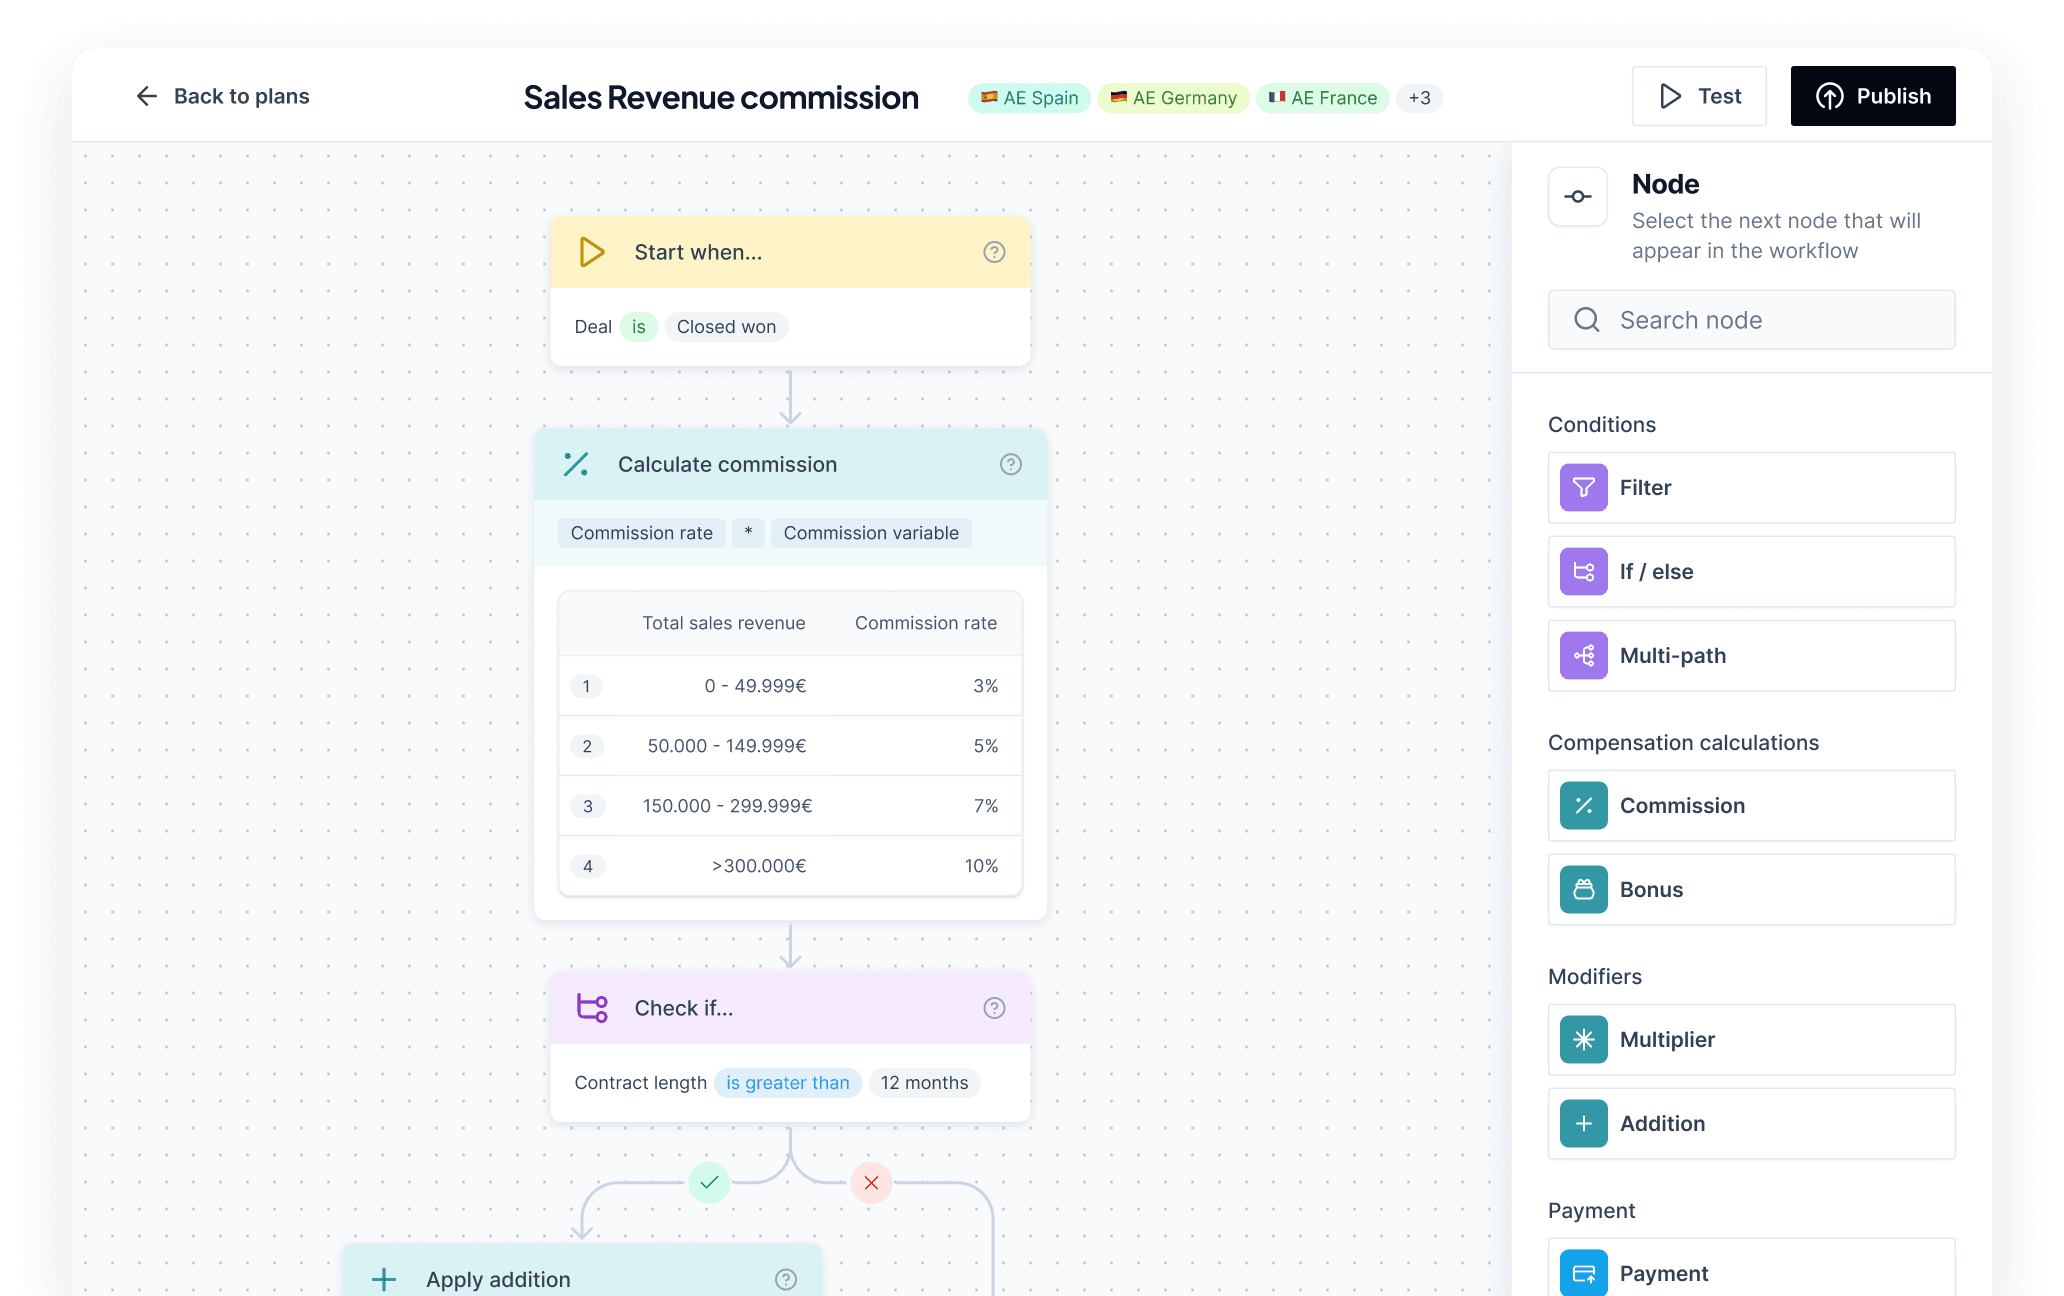The height and width of the screenshot is (1296, 2064).
Task: Open help for Calculate commission node
Action: tap(1011, 464)
